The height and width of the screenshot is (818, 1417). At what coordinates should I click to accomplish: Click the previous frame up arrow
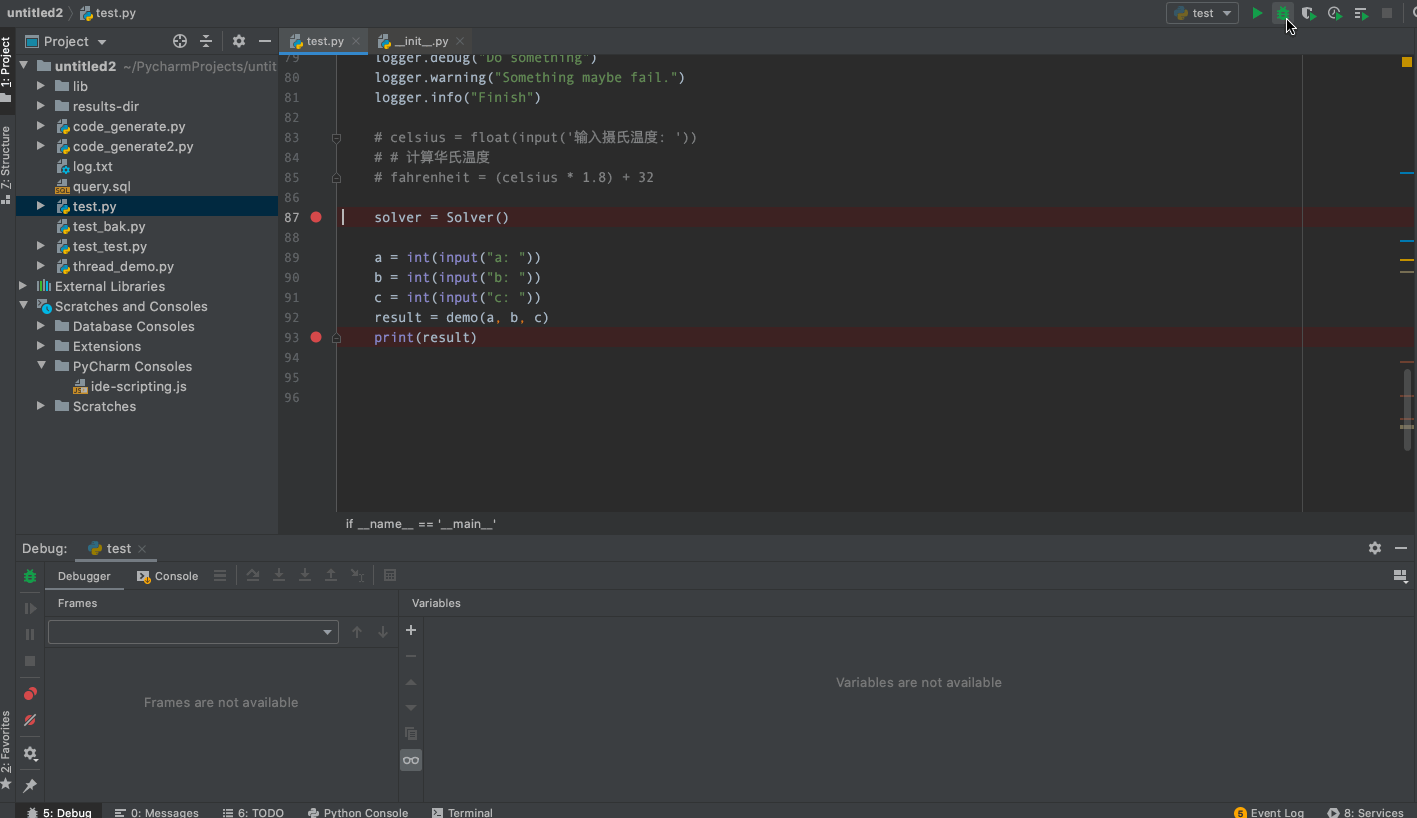(x=357, y=632)
